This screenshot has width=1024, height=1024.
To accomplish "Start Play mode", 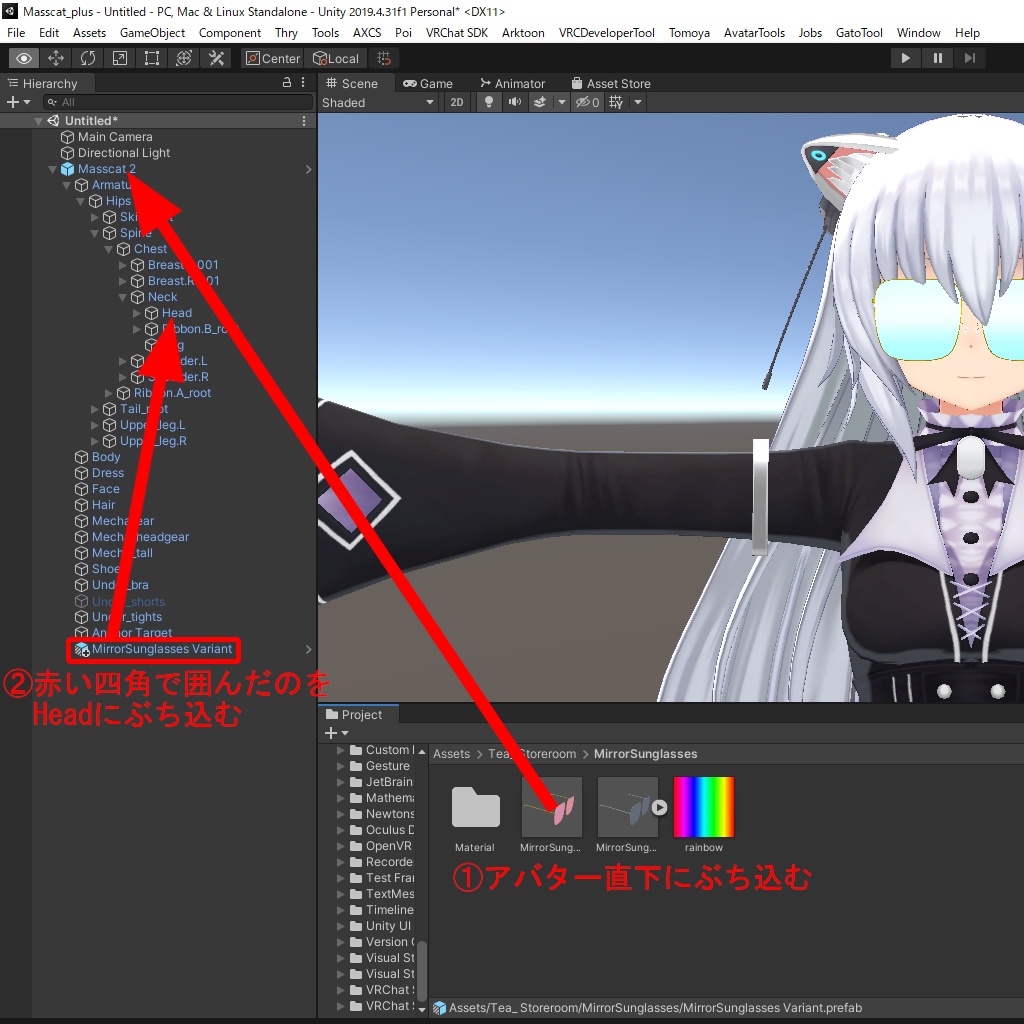I will [x=905, y=58].
